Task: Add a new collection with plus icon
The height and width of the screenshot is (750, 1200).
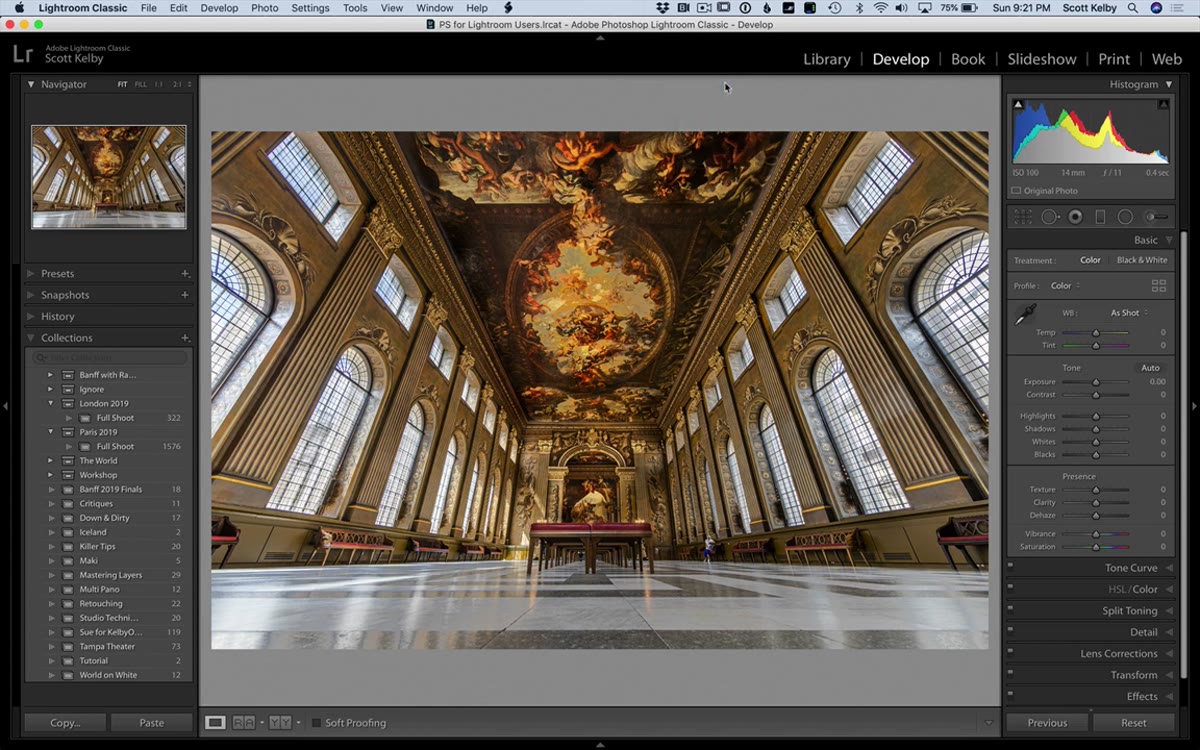Action: [x=185, y=338]
